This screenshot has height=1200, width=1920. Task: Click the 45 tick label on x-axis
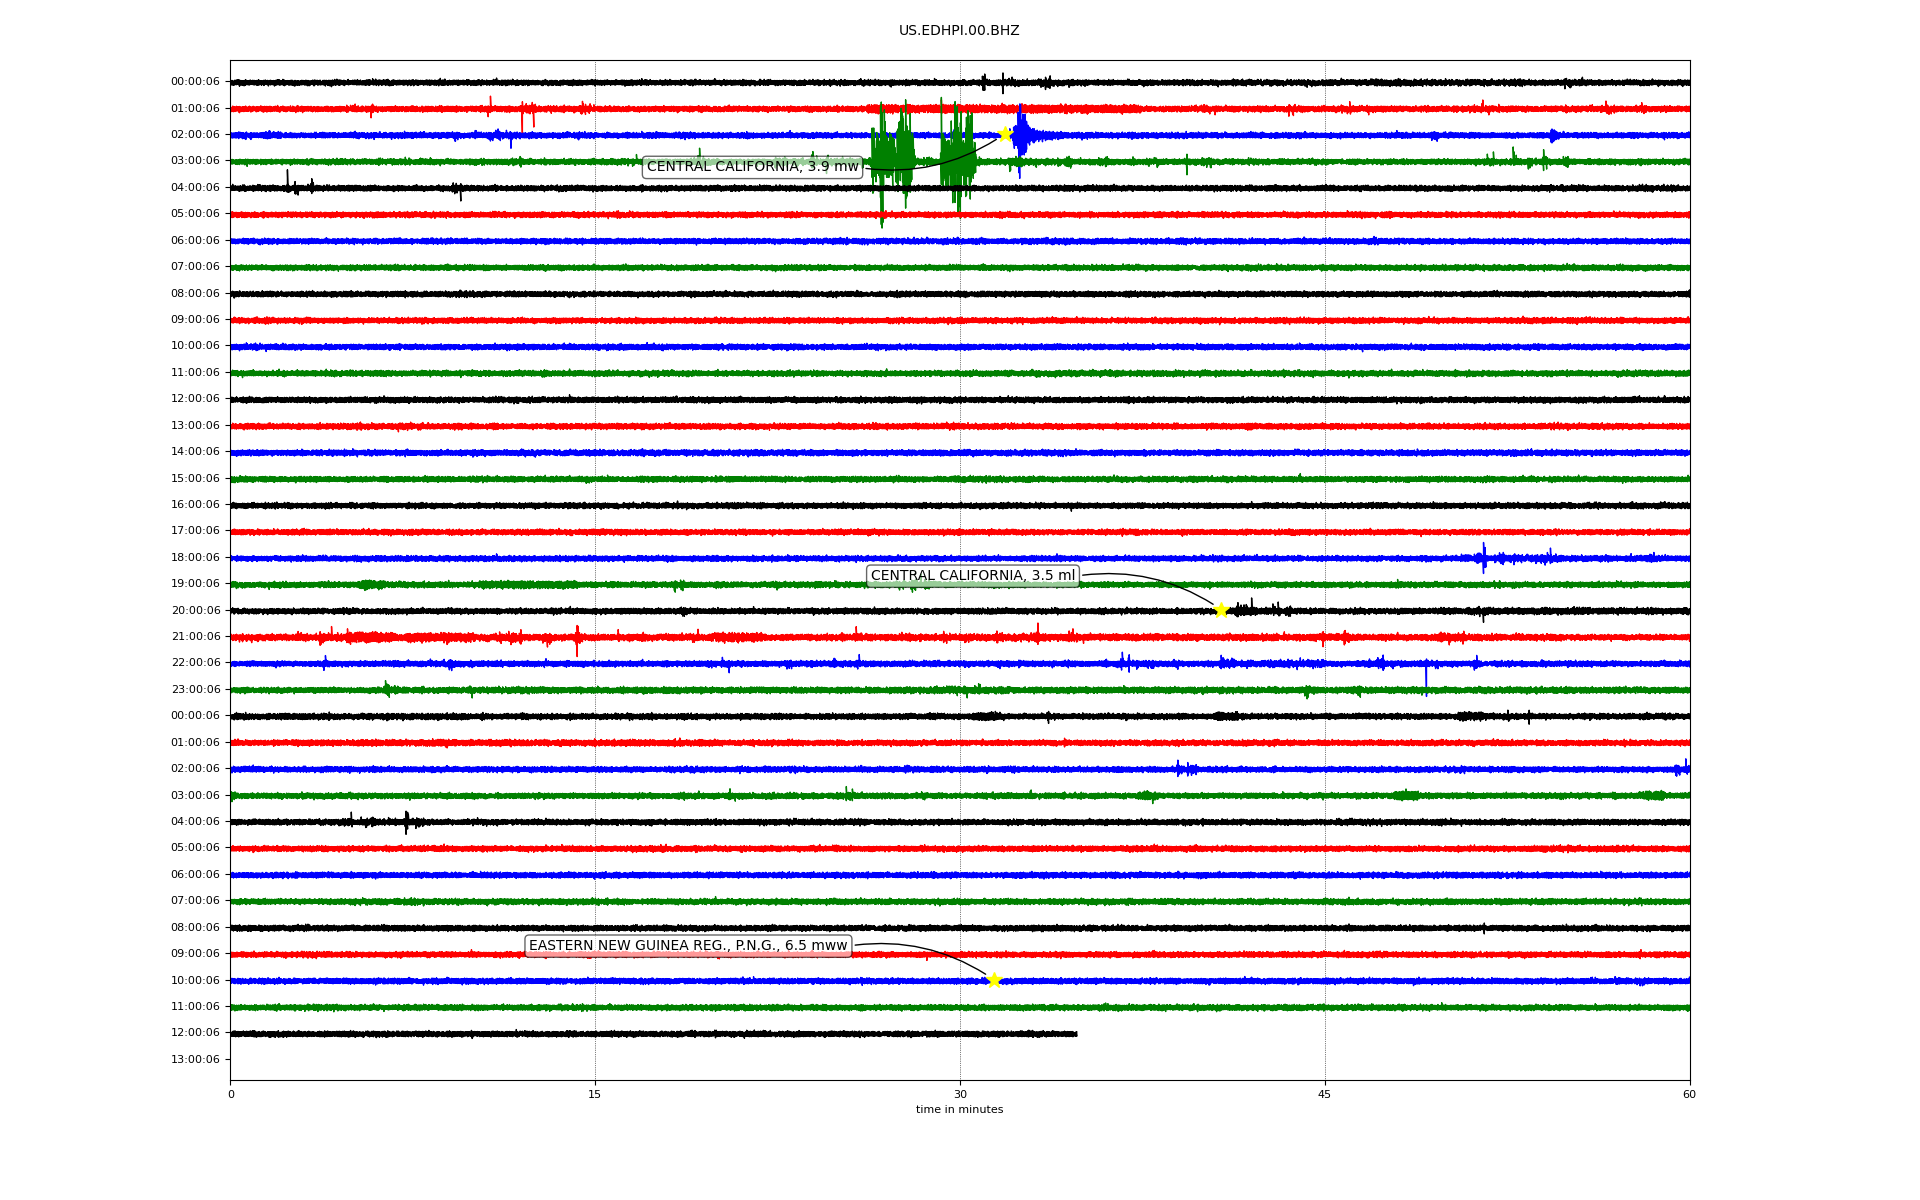click(1324, 1094)
